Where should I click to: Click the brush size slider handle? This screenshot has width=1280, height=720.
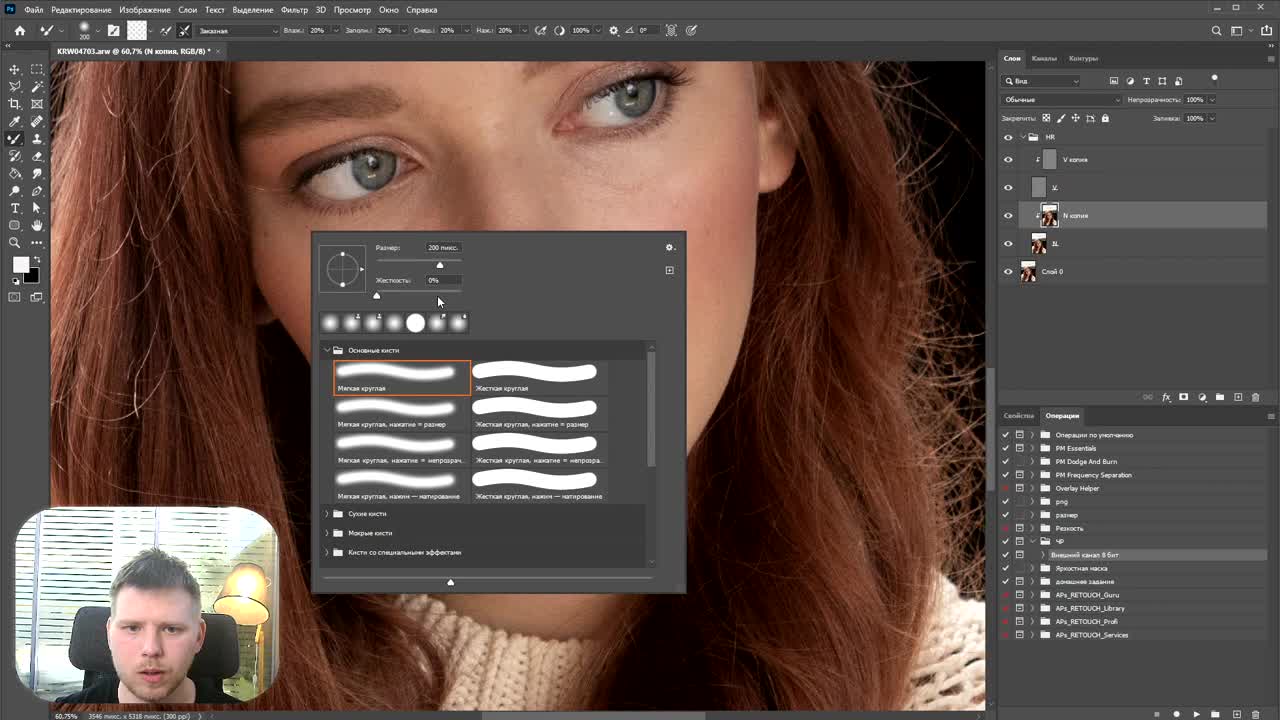(439, 265)
